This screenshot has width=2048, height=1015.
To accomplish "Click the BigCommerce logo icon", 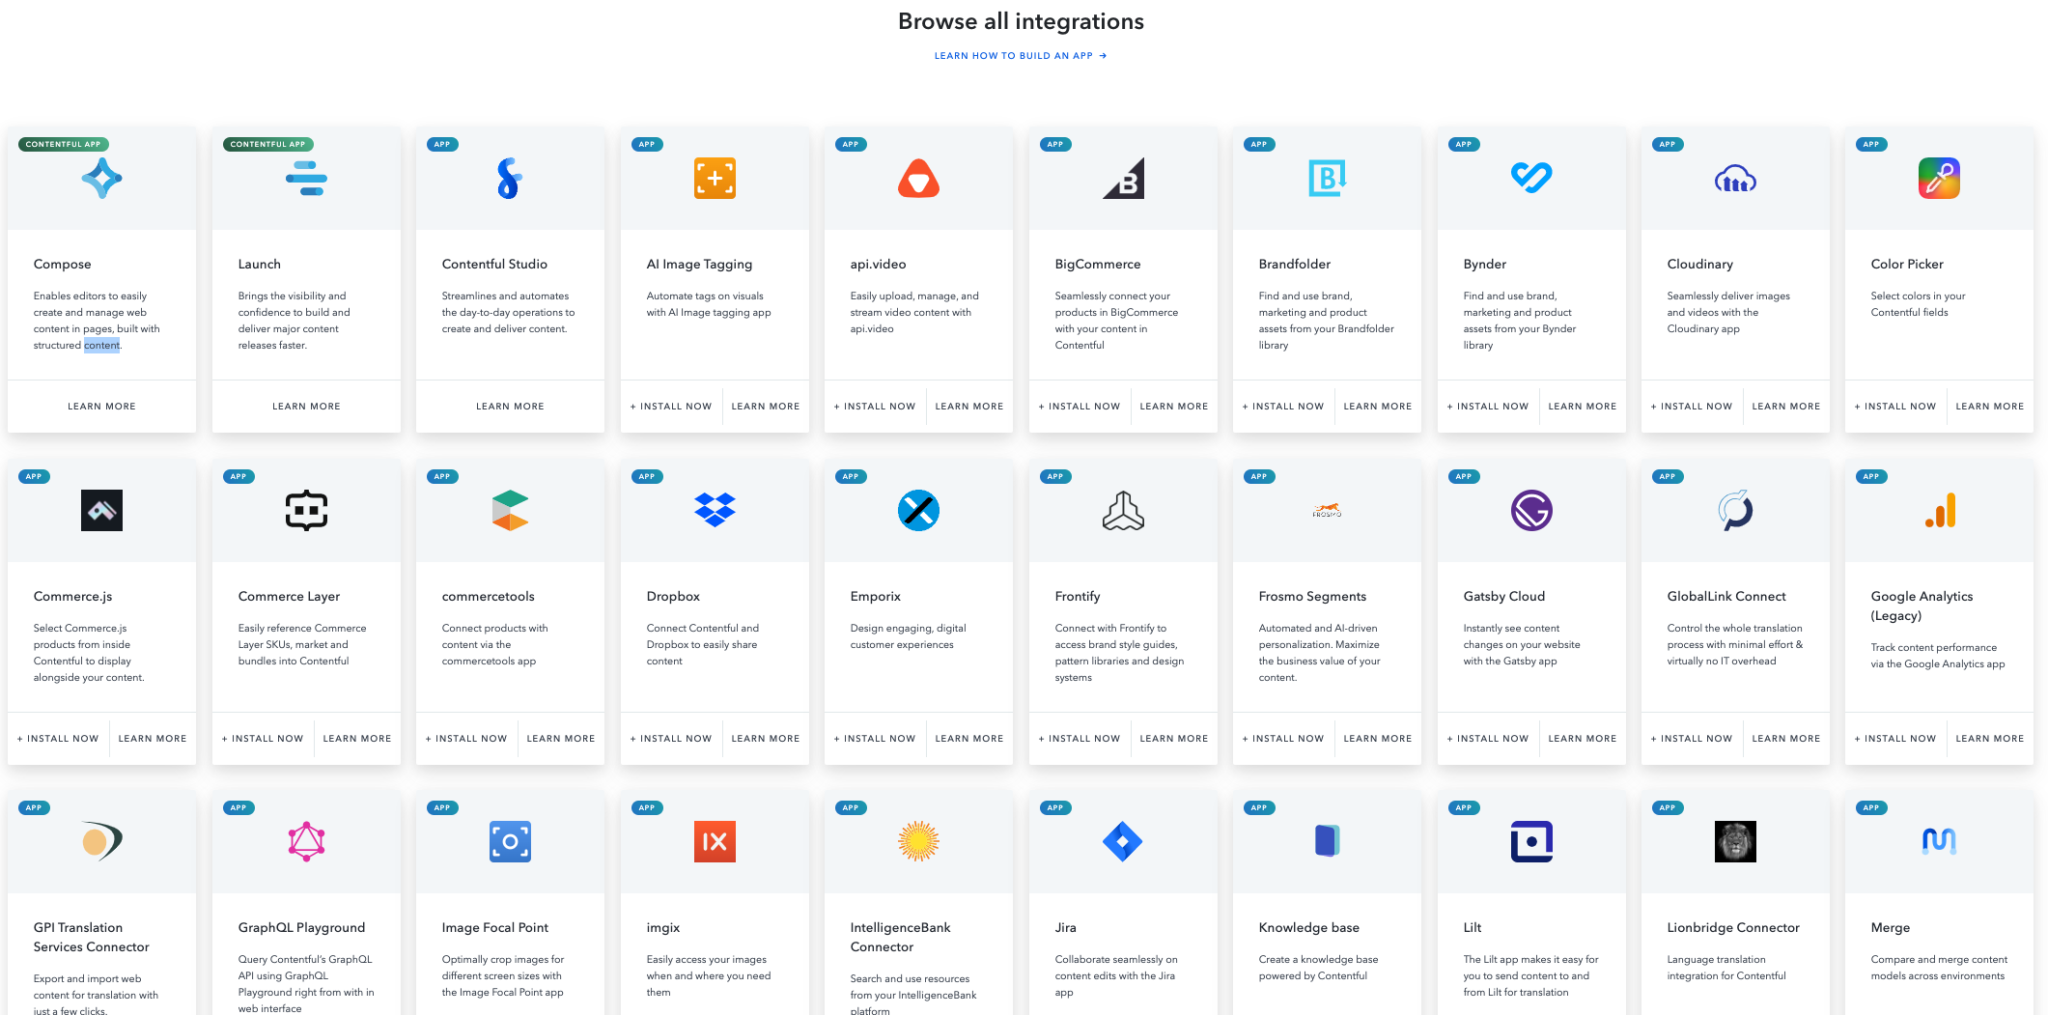I will point(1123,179).
